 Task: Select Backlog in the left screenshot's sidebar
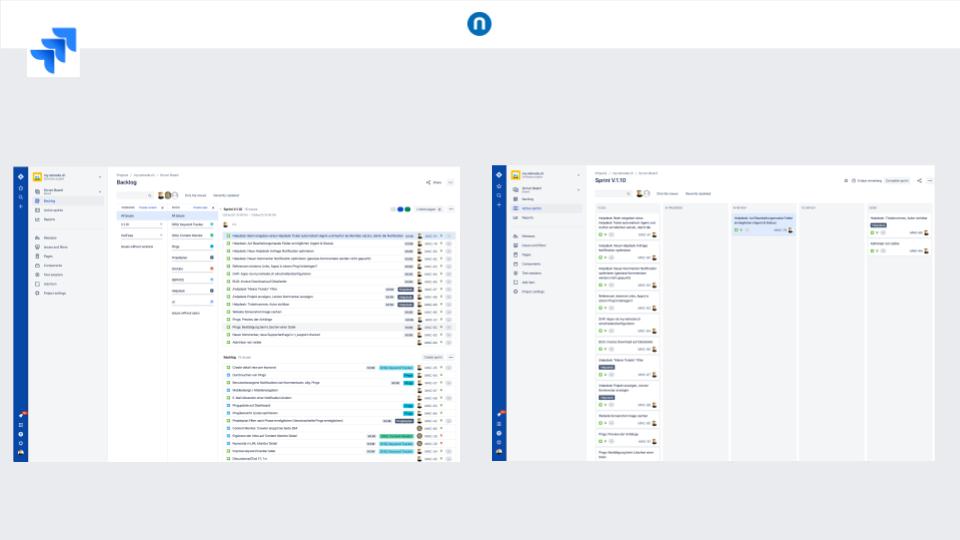(x=49, y=201)
